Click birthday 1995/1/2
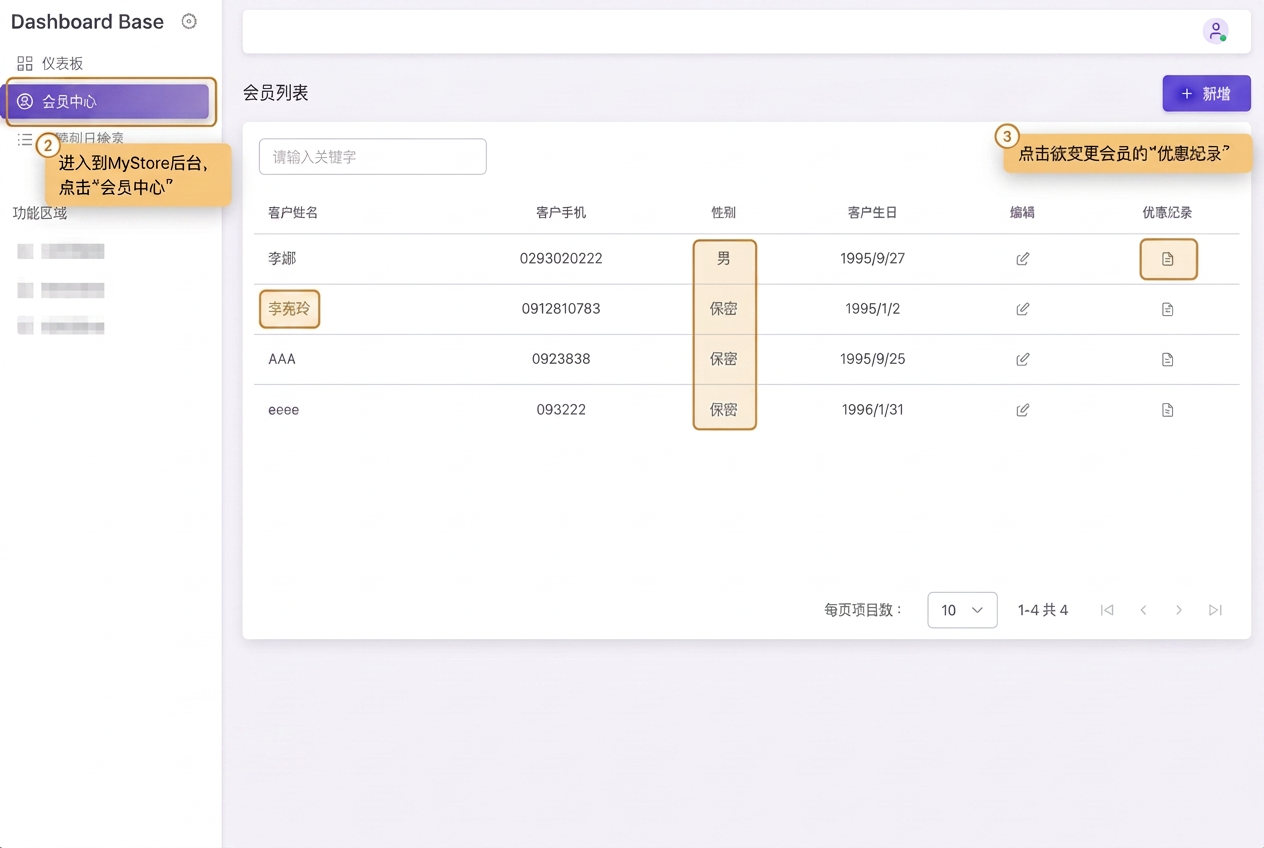Image resolution: width=1264 pixels, height=848 pixels. tap(872, 308)
